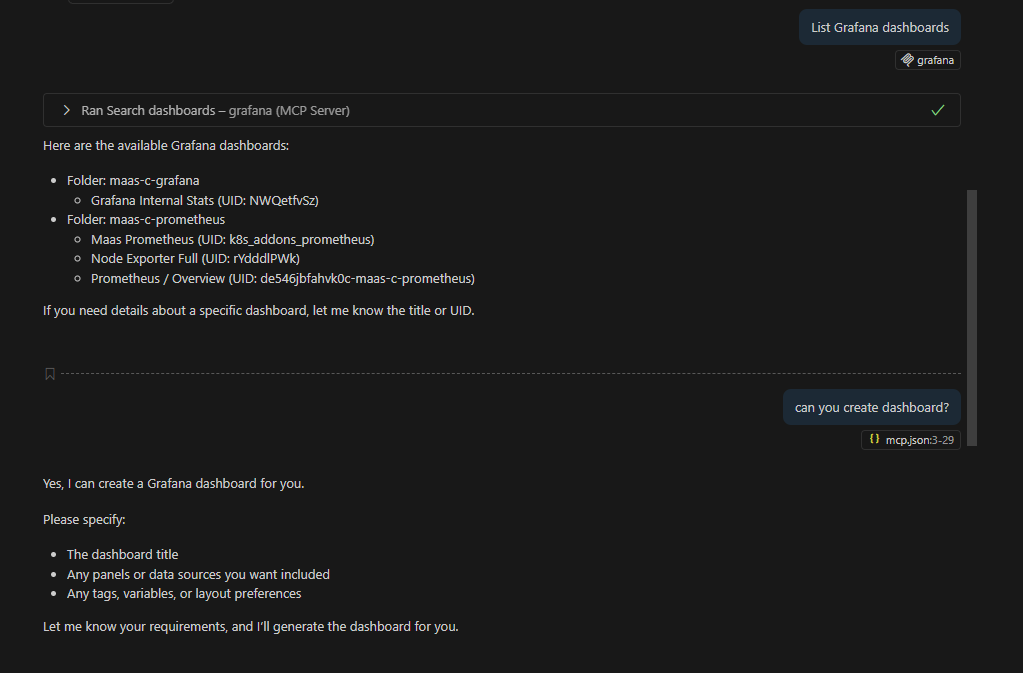Select the "List Grafana dashboards" message bubble
Viewport: 1023px width, 673px height.
coord(879,28)
